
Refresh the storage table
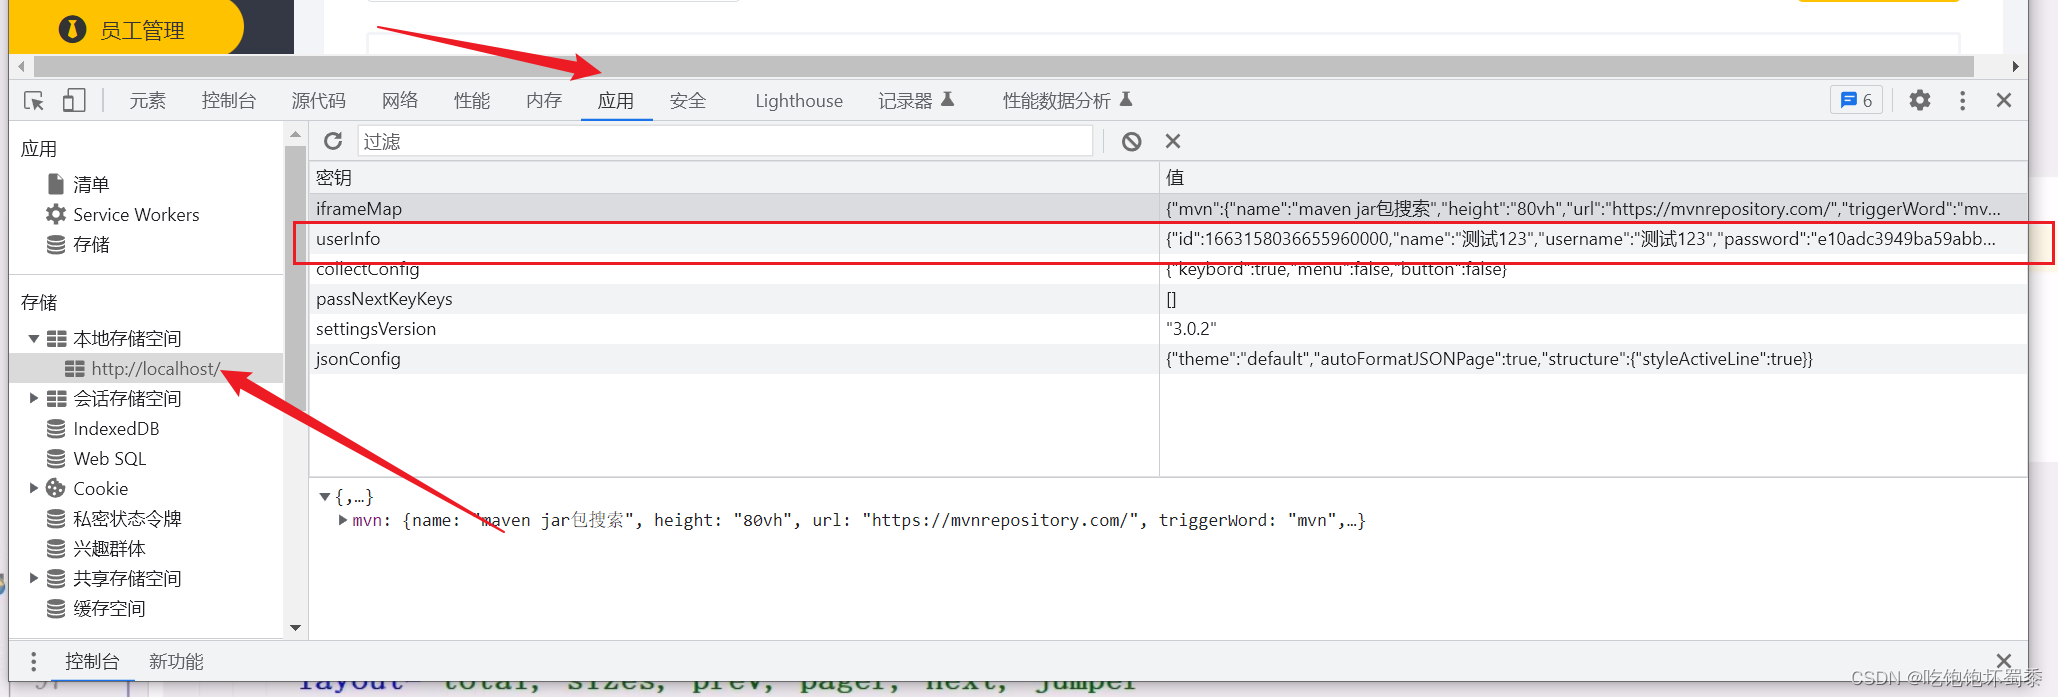[x=333, y=141]
